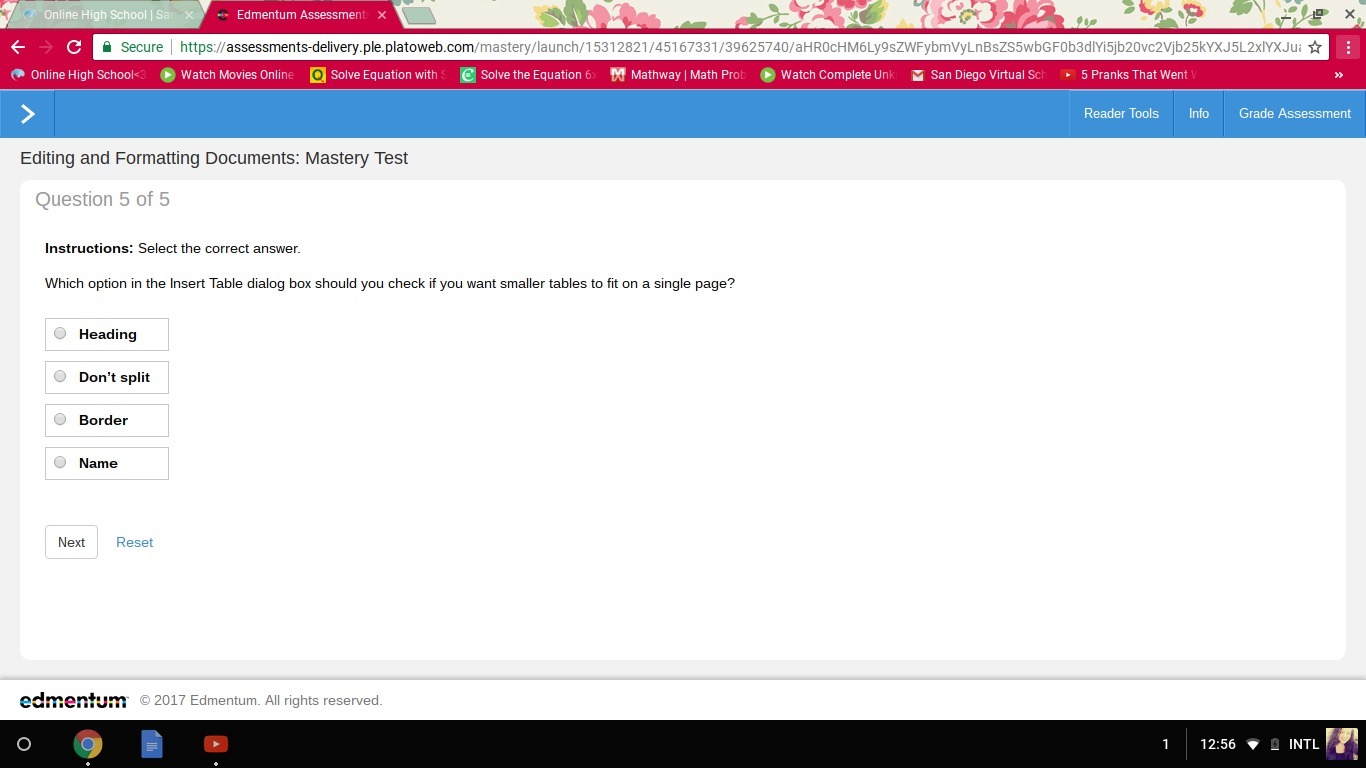Open the Chrome three-dot menu
The image size is (1366, 768).
click(1348, 47)
